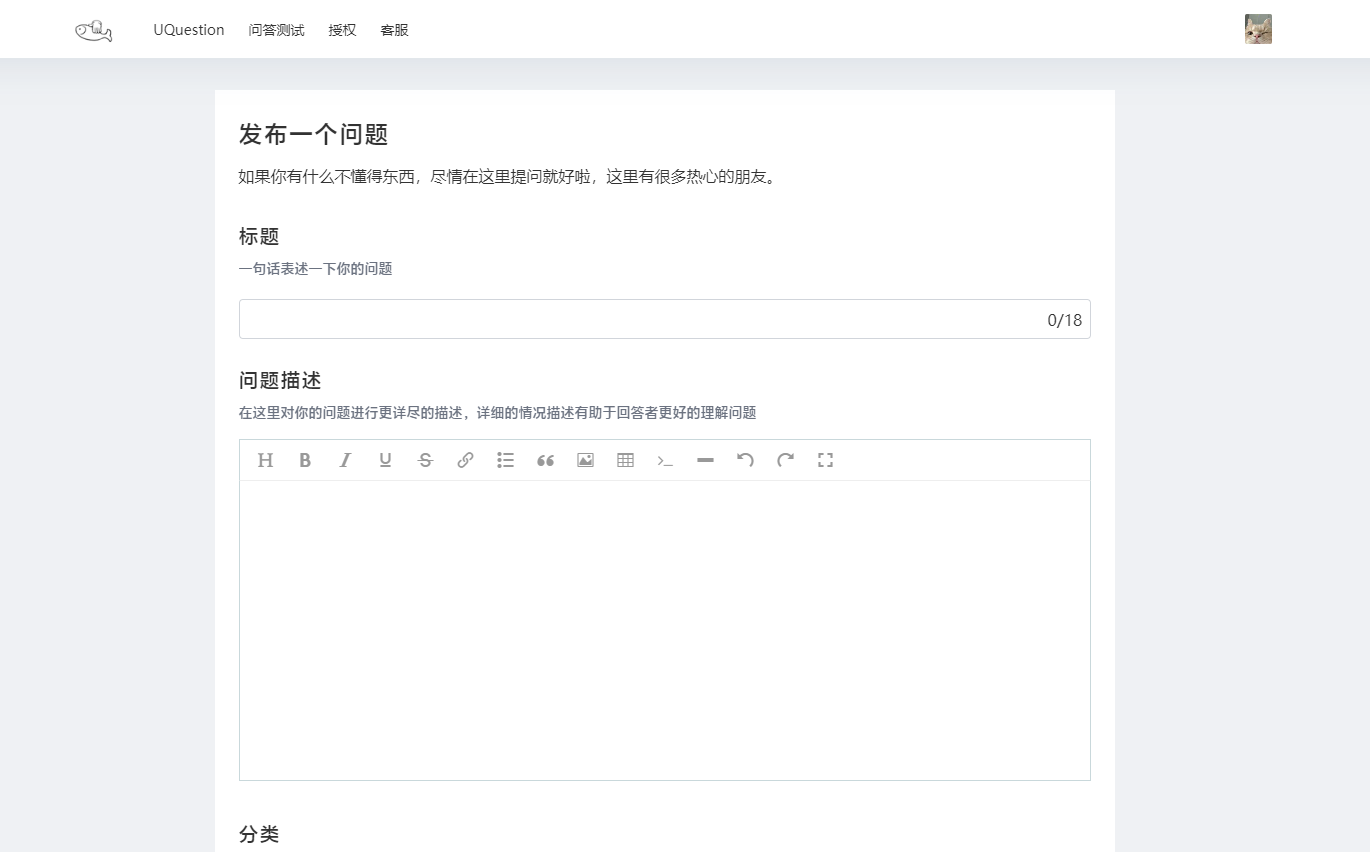This screenshot has width=1370, height=852.
Task: Toggle bold text in the description editor
Action: pyautogui.click(x=305, y=460)
